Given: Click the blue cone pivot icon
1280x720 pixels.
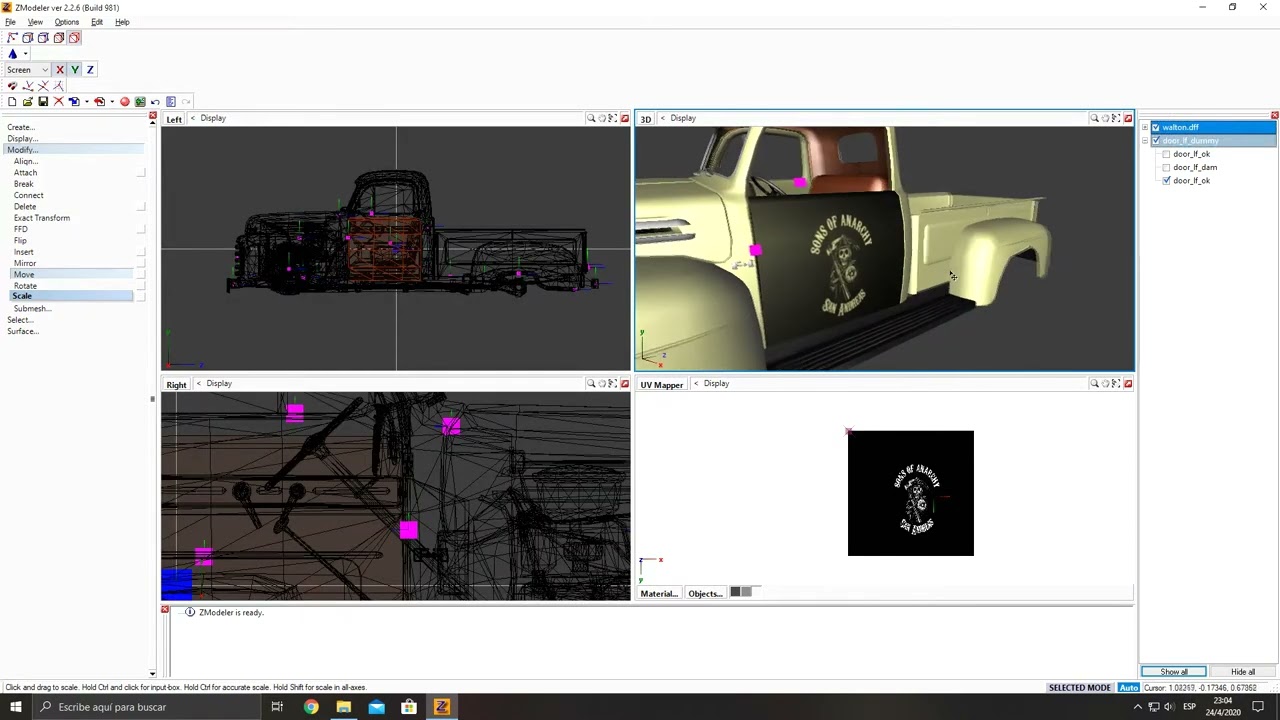Looking at the screenshot, I should [x=12, y=54].
